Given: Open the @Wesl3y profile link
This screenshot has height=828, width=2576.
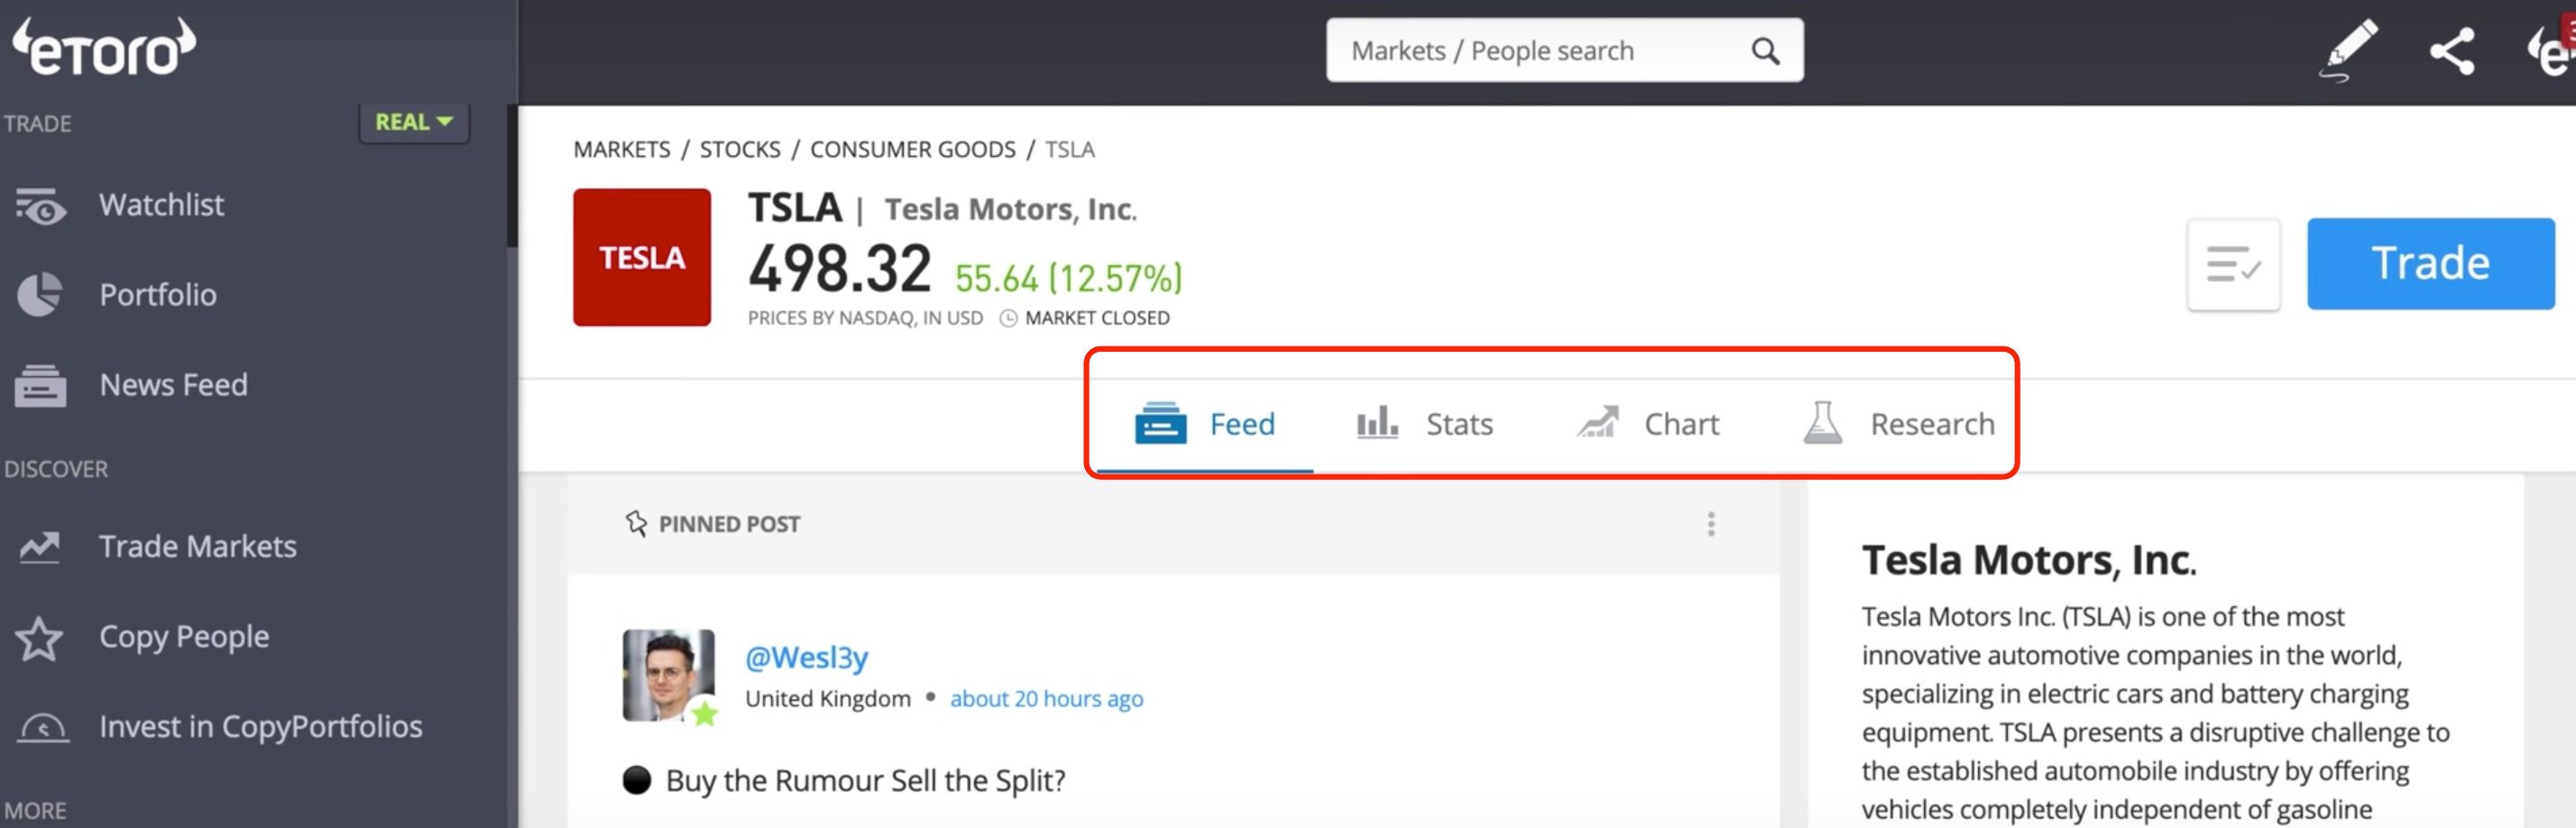Looking at the screenshot, I should tap(806, 658).
